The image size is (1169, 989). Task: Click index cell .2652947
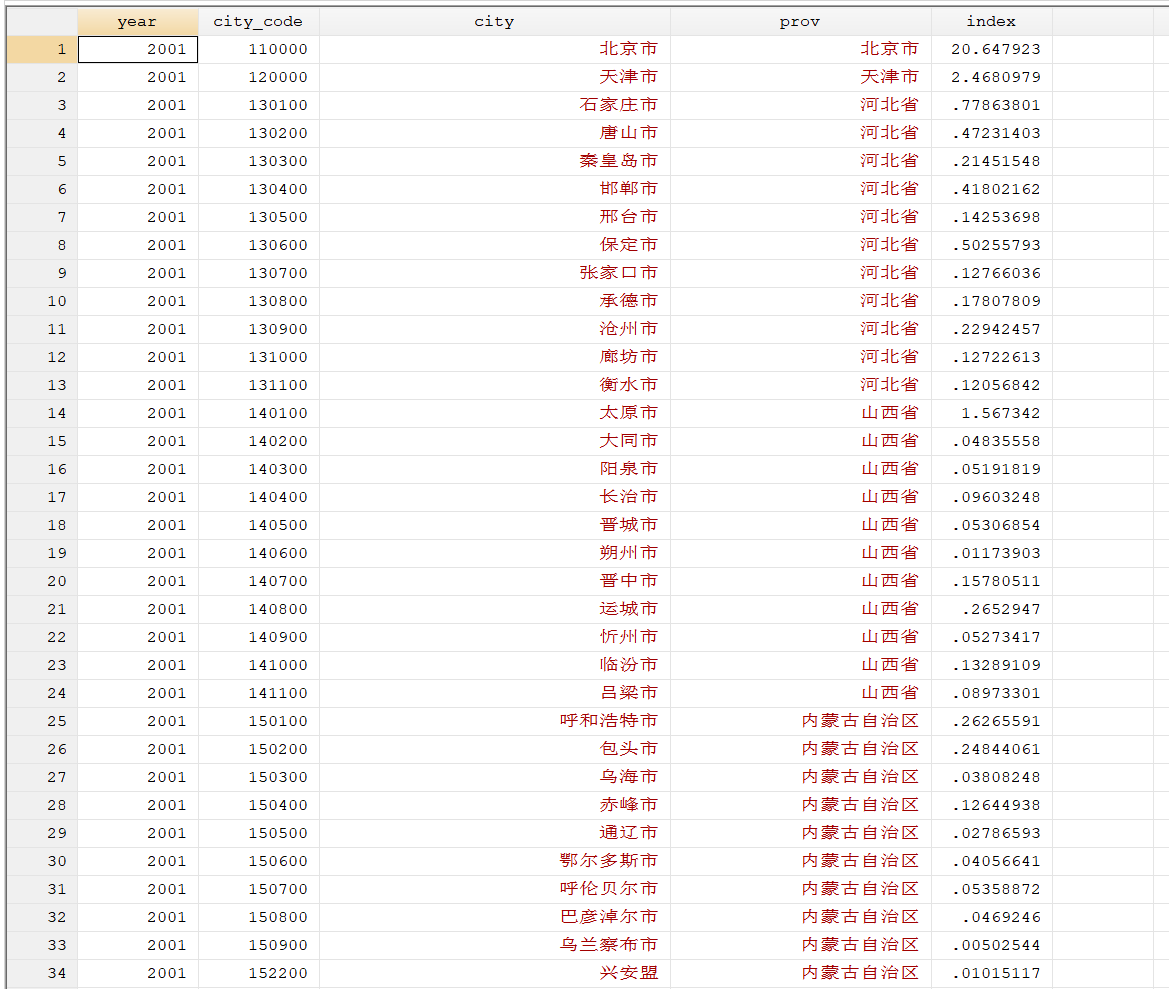click(x=992, y=609)
